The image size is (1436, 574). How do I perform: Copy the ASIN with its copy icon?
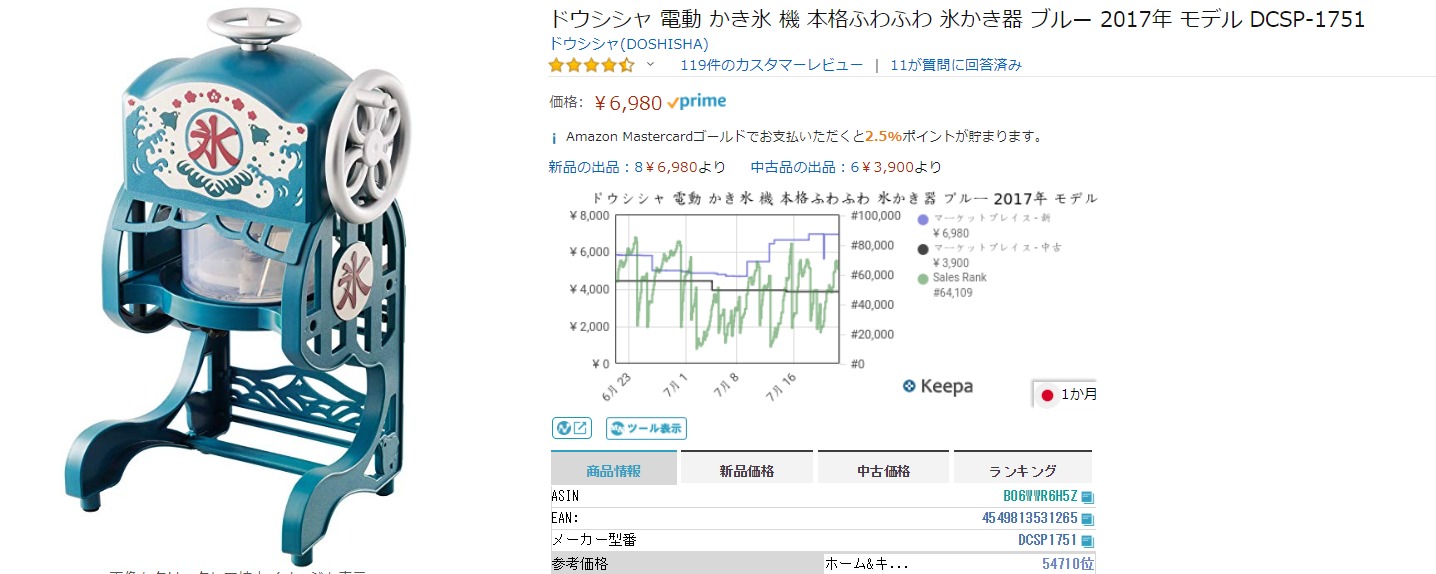(x=1087, y=497)
